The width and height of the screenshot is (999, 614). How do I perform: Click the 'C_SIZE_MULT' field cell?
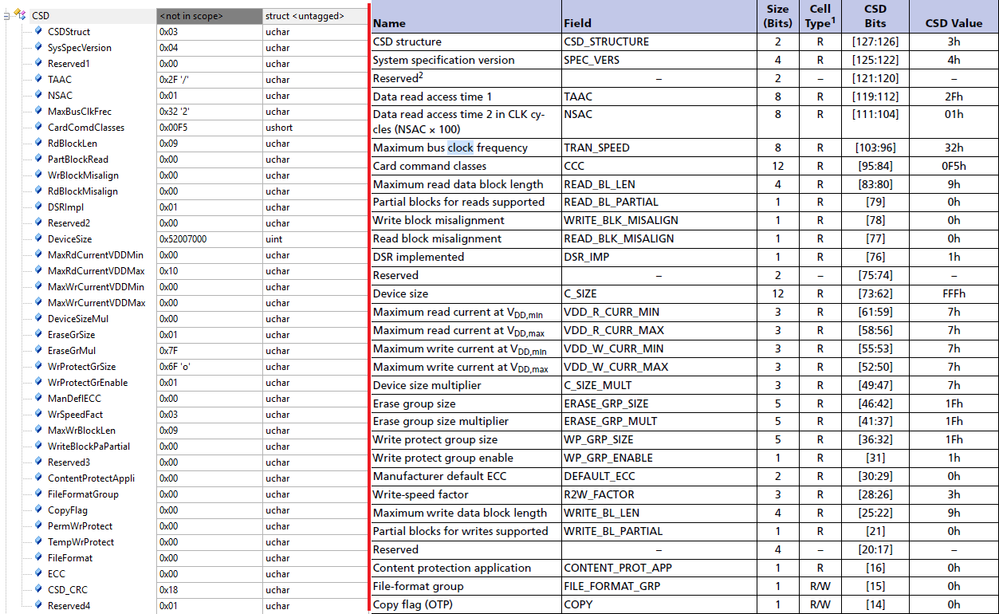659,385
